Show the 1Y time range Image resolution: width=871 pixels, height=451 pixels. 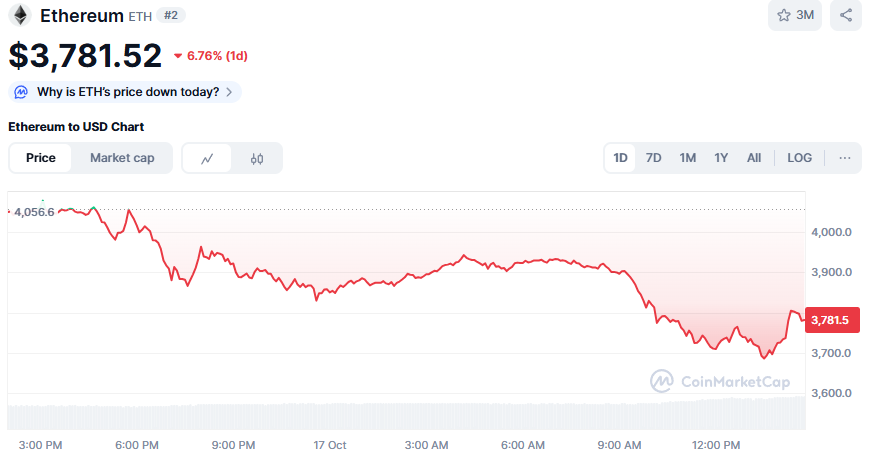pos(720,158)
